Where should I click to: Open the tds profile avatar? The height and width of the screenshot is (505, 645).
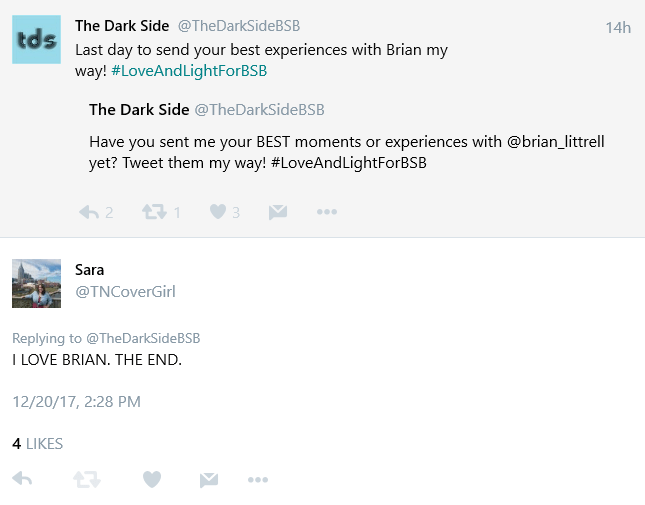[x=36, y=39]
